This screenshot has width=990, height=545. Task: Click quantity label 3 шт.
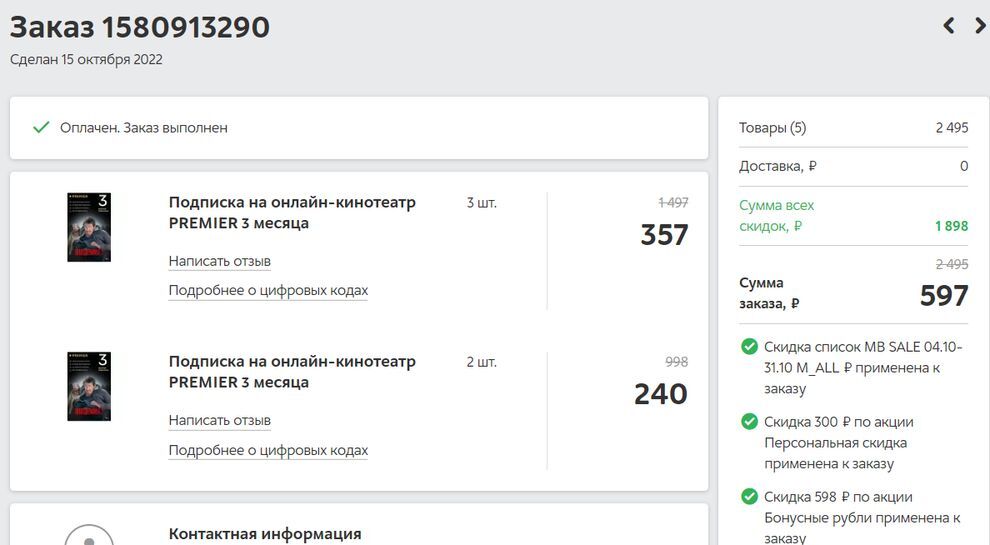click(482, 203)
